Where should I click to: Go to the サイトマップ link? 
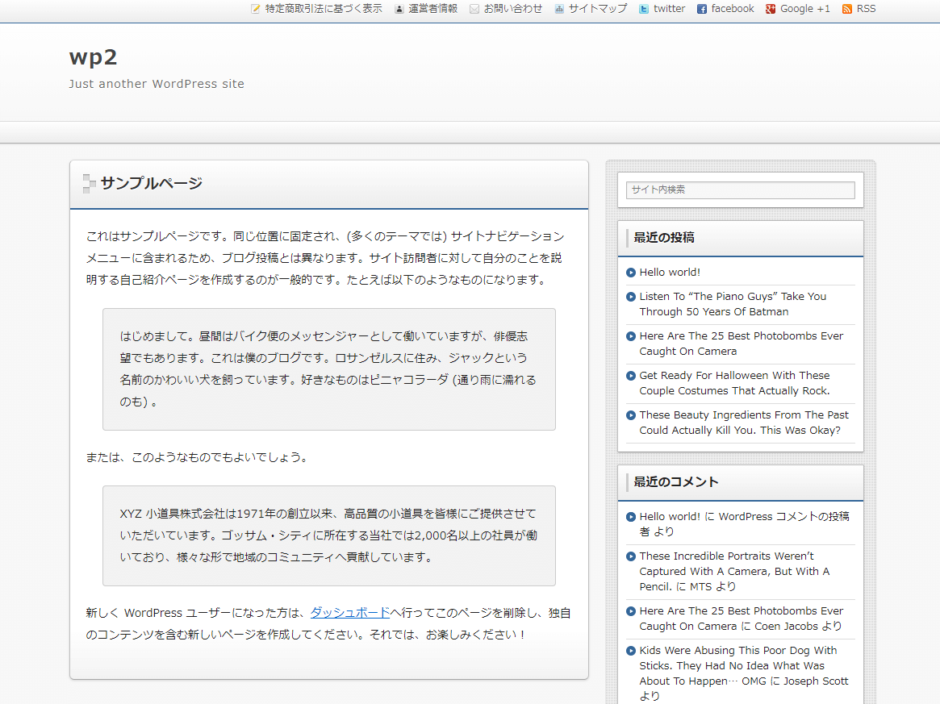[x=598, y=9]
